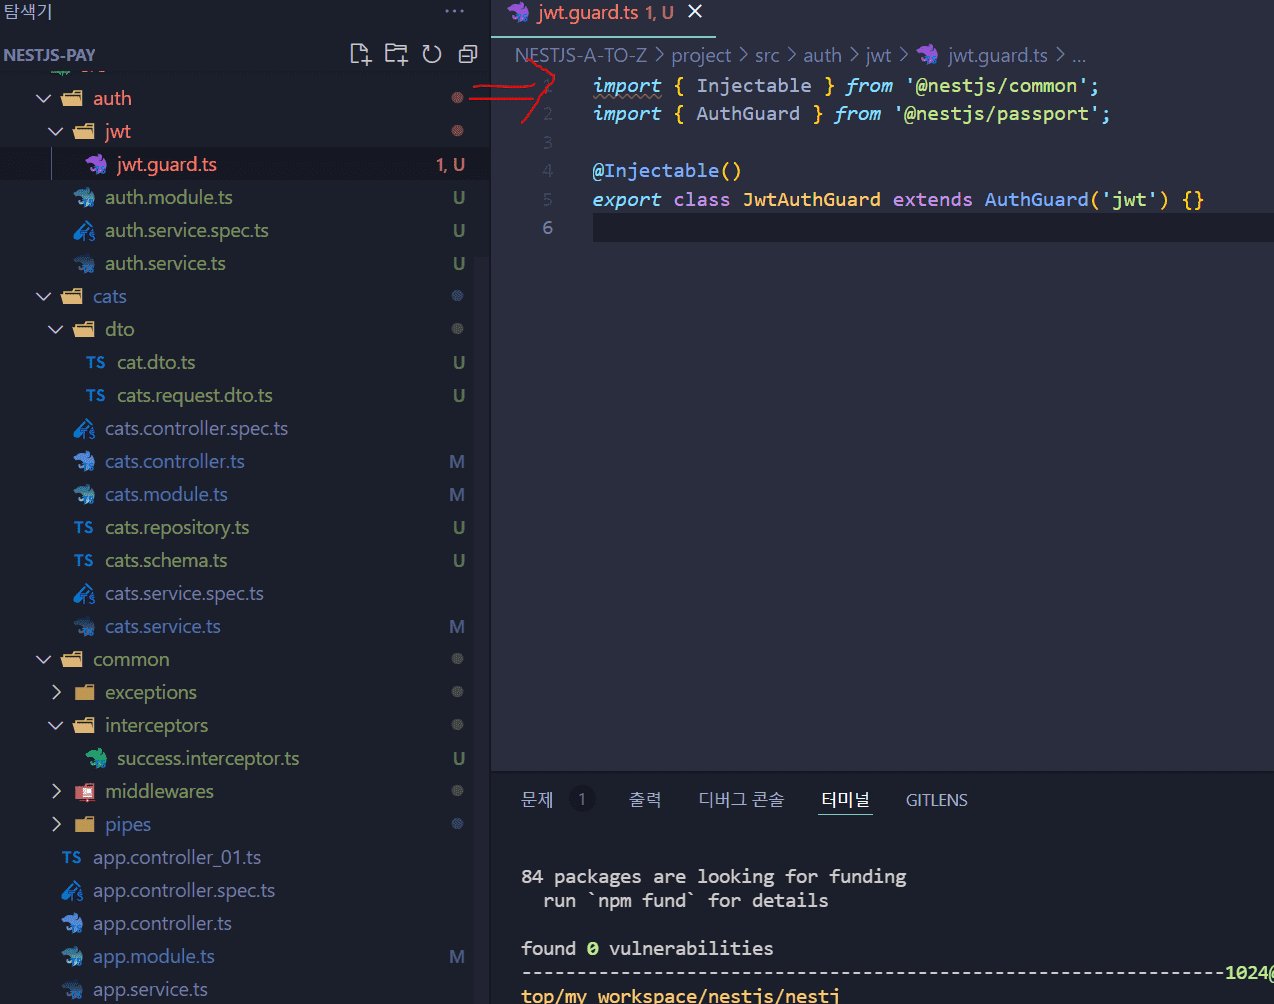Image resolution: width=1274 pixels, height=1004 pixels.
Task: Open the 출력 (Output) panel tab
Action: pos(645,799)
